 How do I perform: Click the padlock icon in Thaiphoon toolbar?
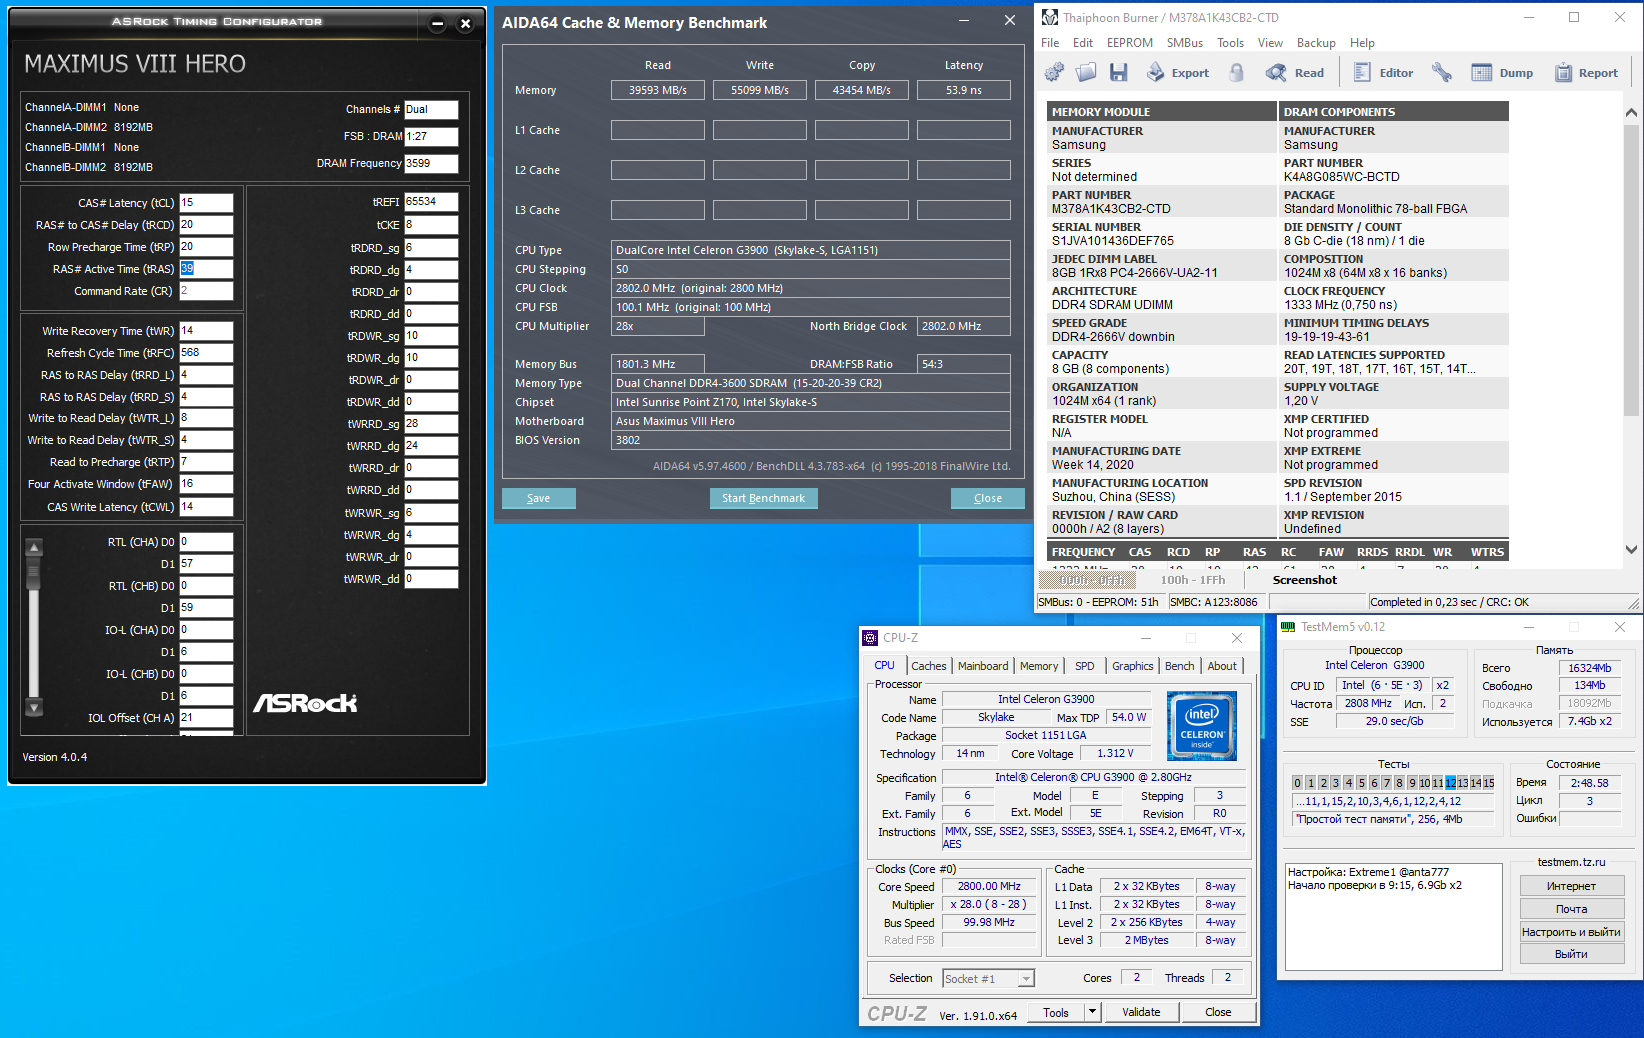coord(1237,72)
